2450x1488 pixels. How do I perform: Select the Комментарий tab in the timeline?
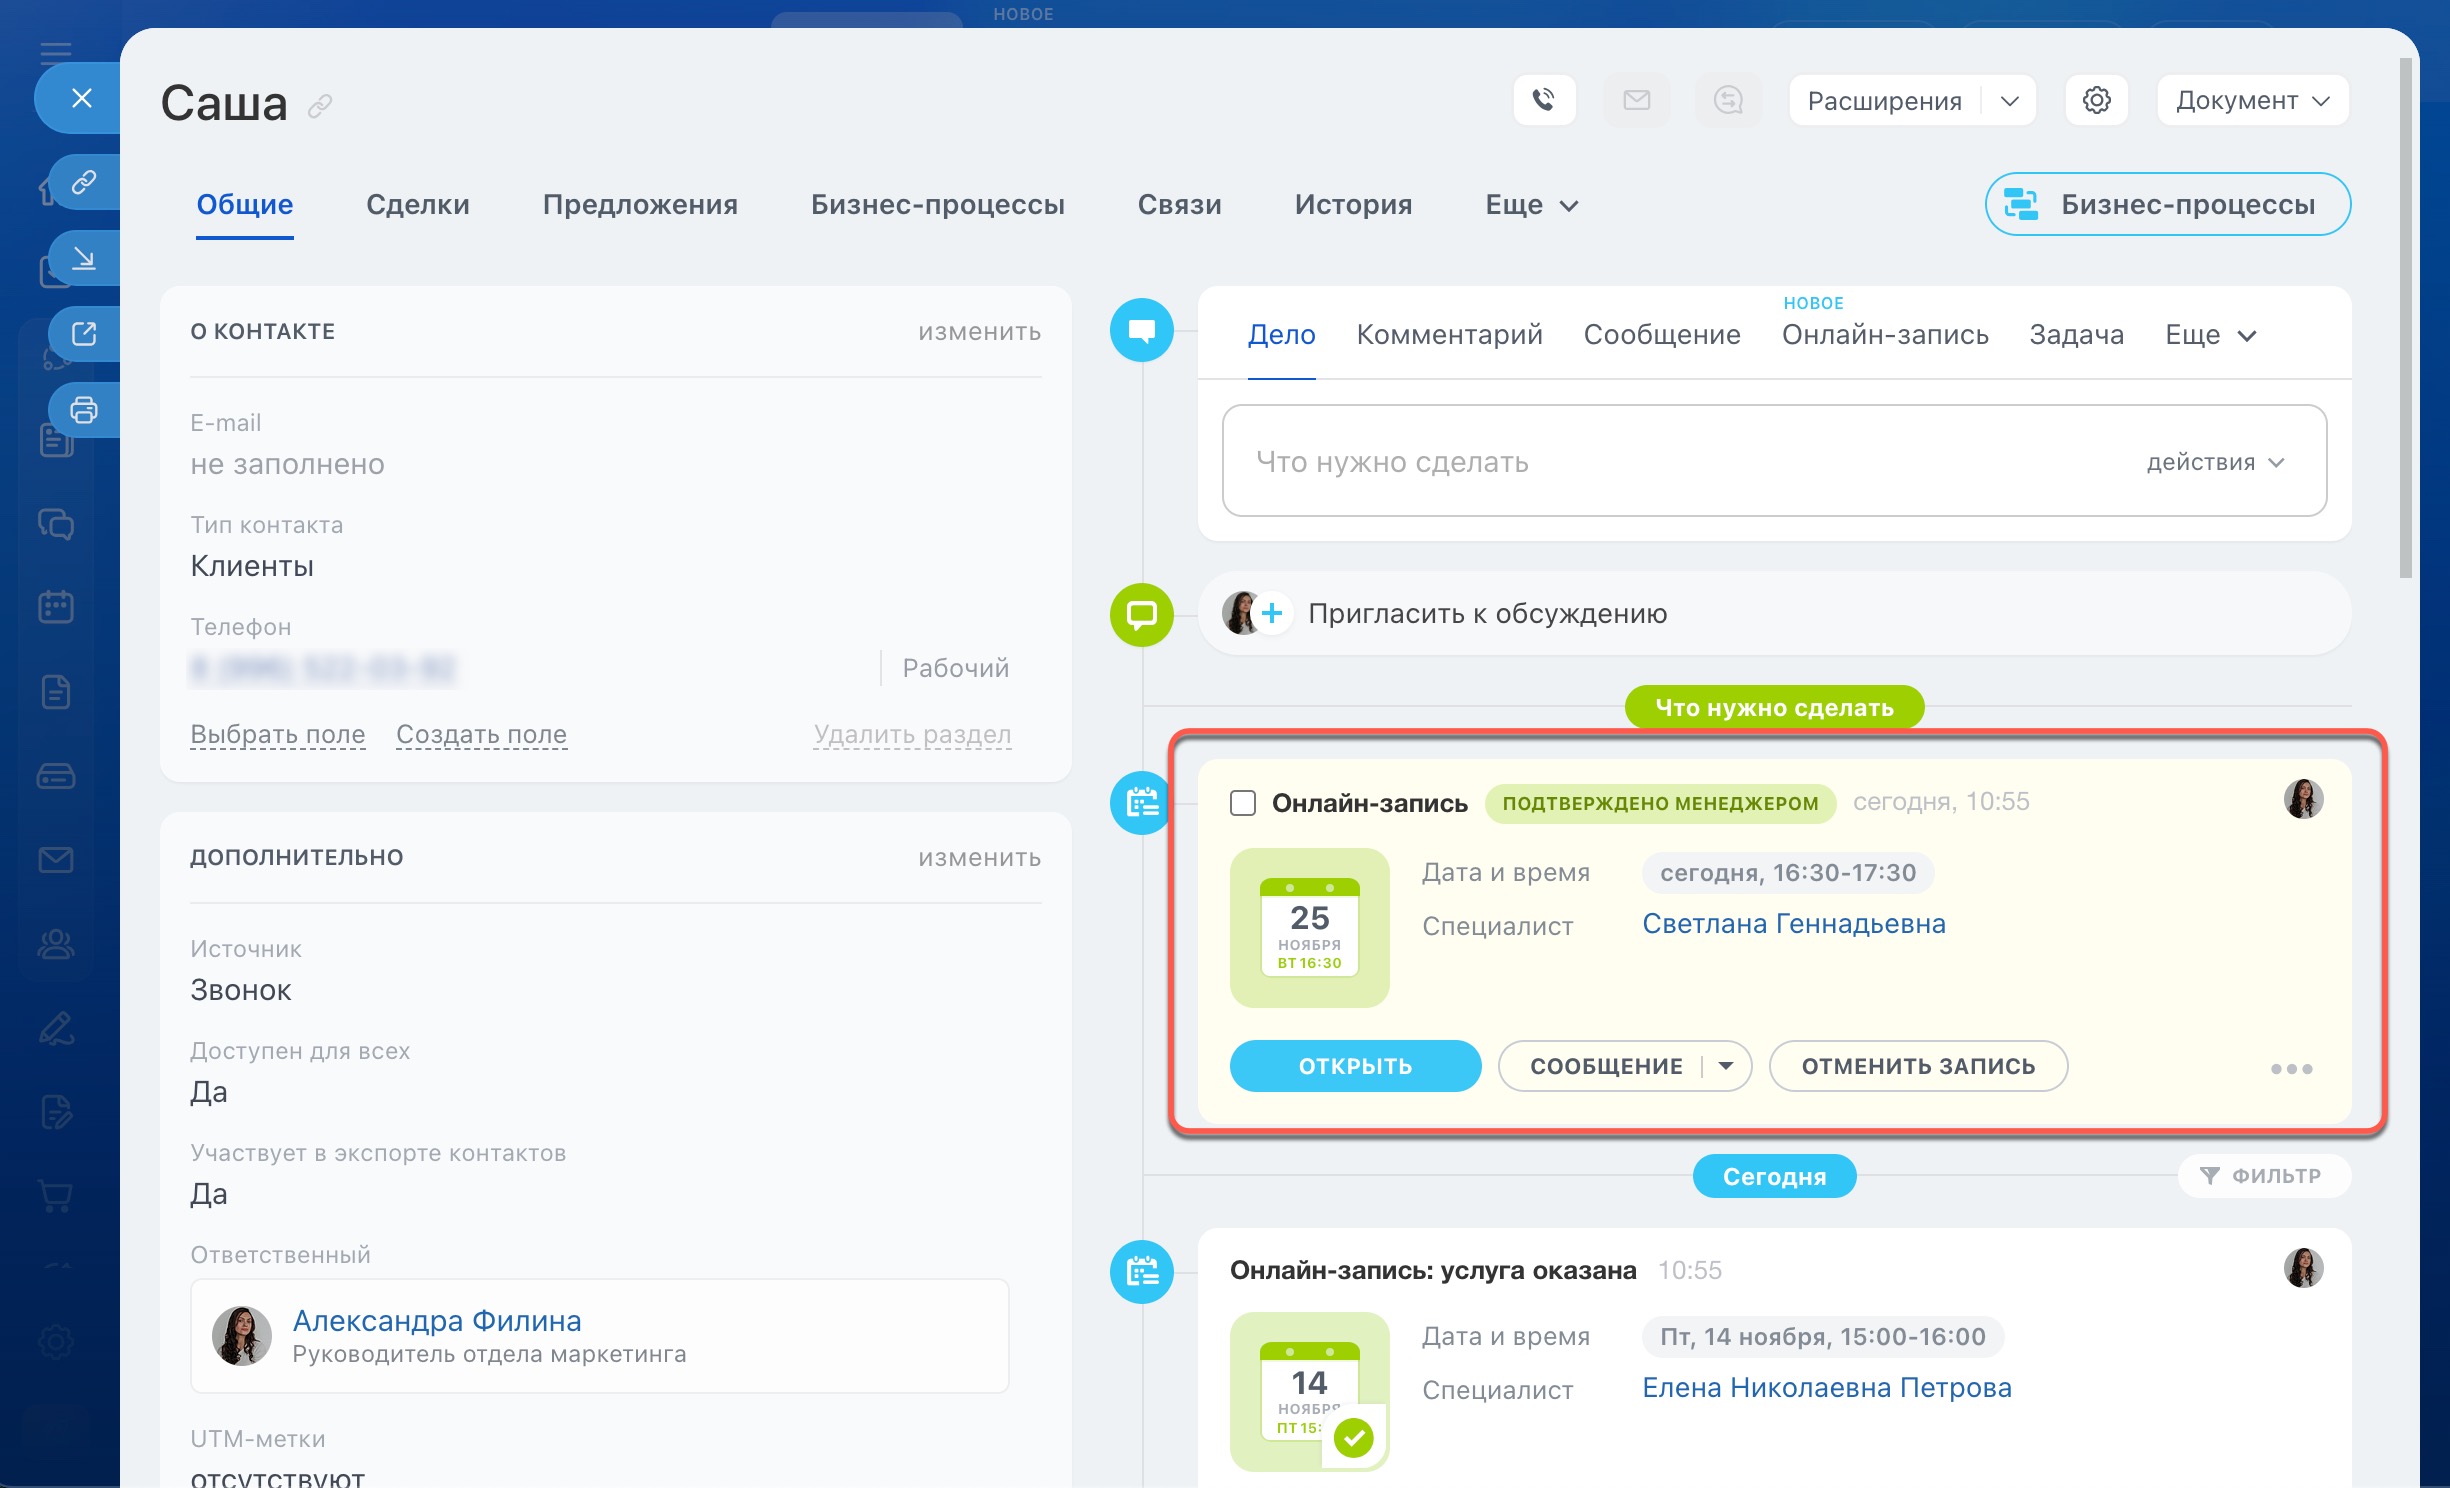click(1449, 334)
